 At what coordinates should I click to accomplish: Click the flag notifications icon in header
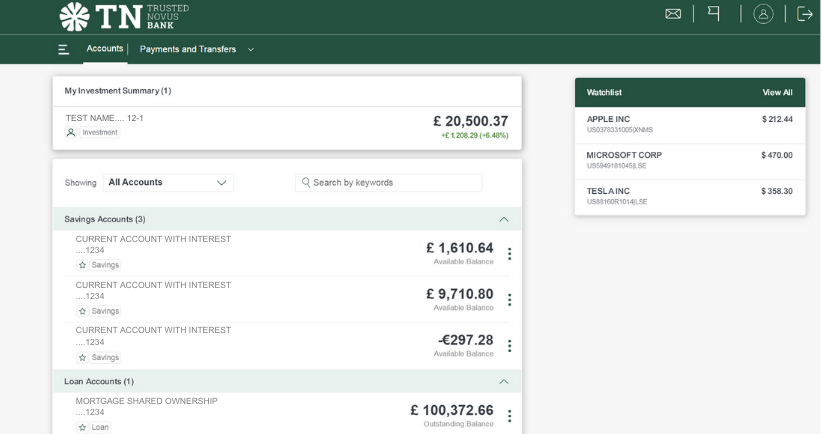coord(714,14)
